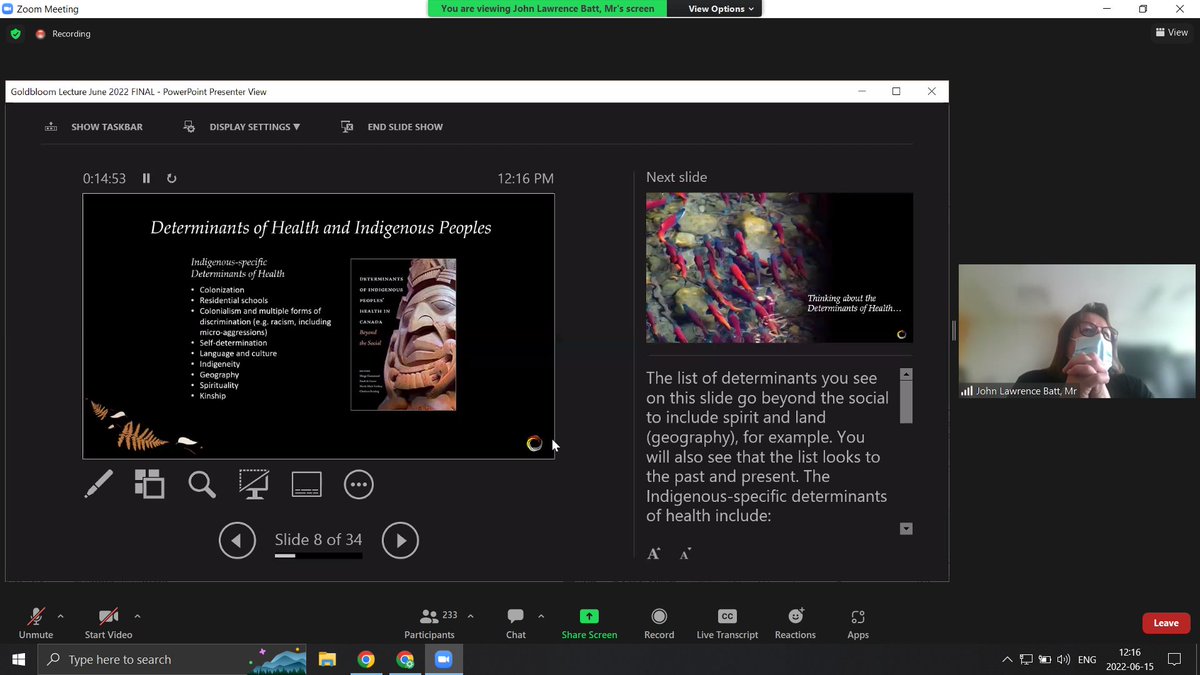This screenshot has width=1200, height=675.
Task: Click the notes scrollbar thumb
Action: coord(906,402)
